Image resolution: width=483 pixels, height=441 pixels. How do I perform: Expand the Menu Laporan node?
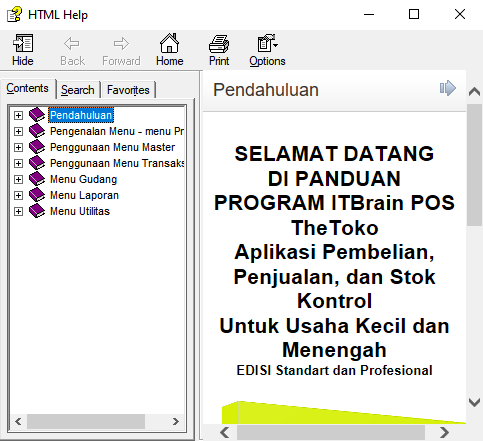pyautogui.click(x=18, y=195)
